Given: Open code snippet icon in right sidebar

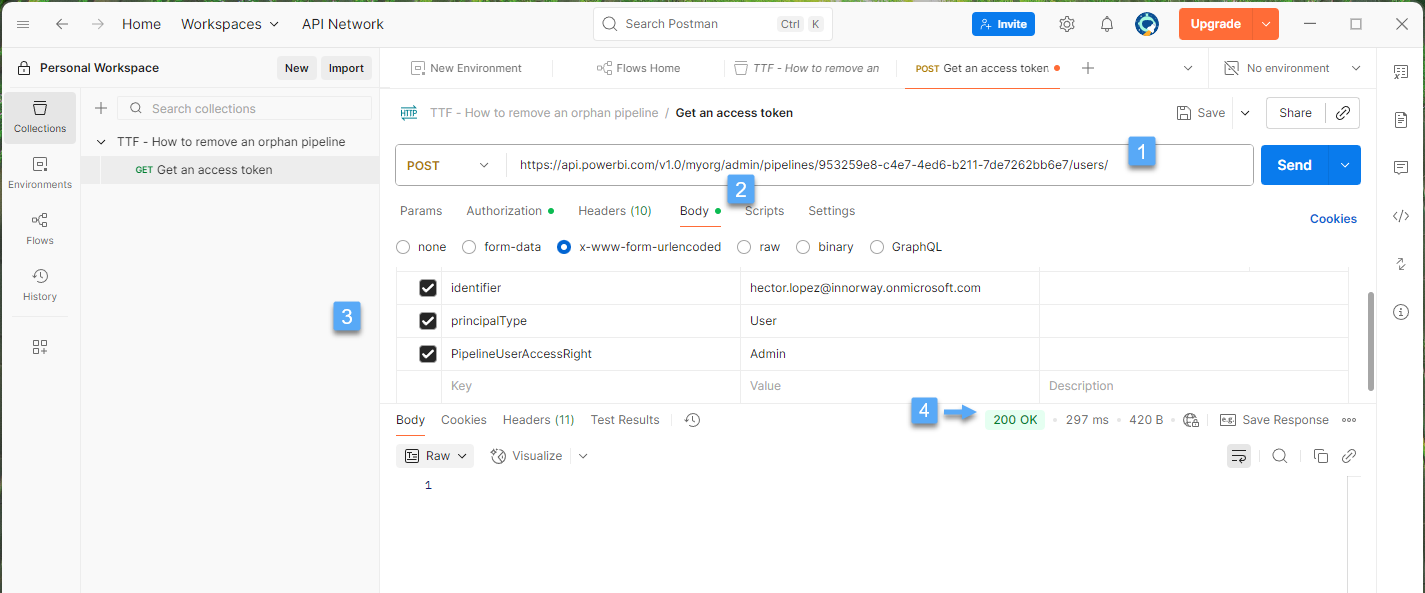Looking at the screenshot, I should pos(1401,216).
